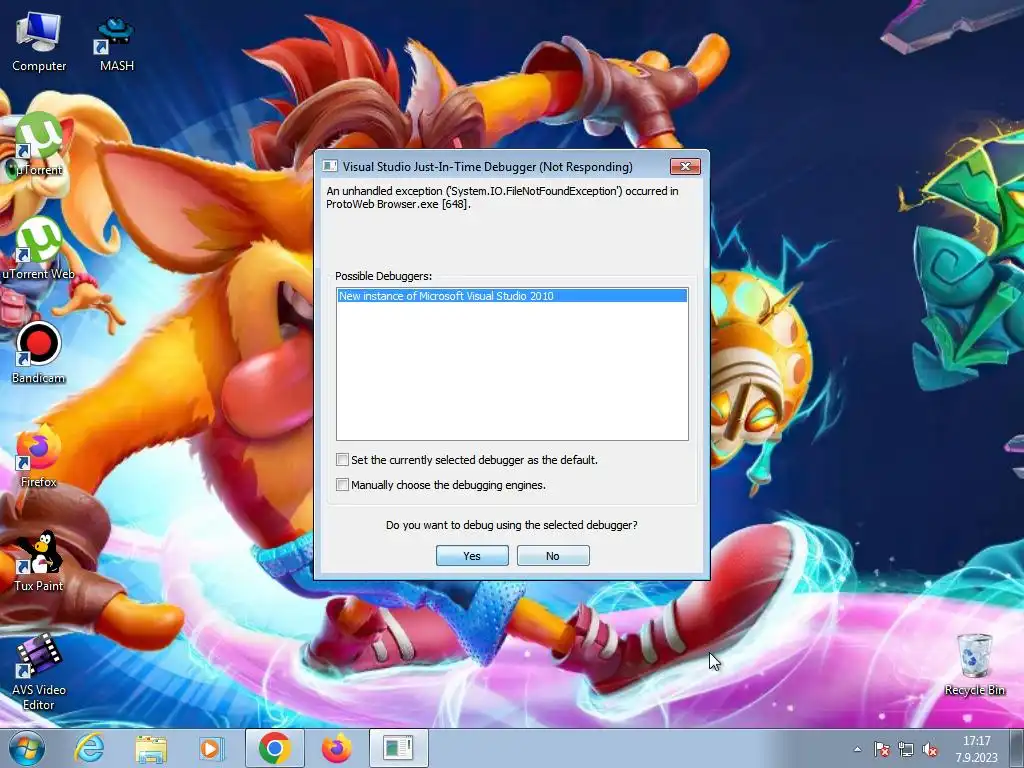This screenshot has height=768, width=1024.
Task: Select the uTorrent desktop shortcut
Action: (x=39, y=145)
